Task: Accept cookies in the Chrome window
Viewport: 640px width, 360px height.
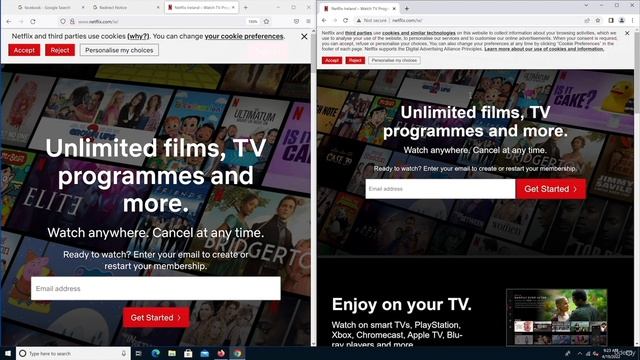Action: 332,60
